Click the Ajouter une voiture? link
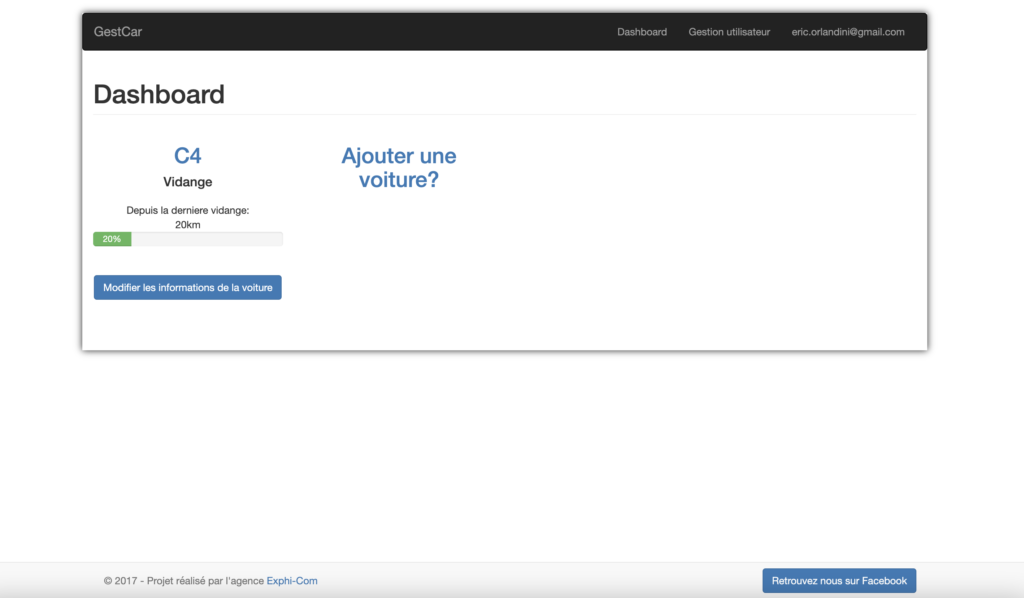1024x598 pixels. point(398,167)
